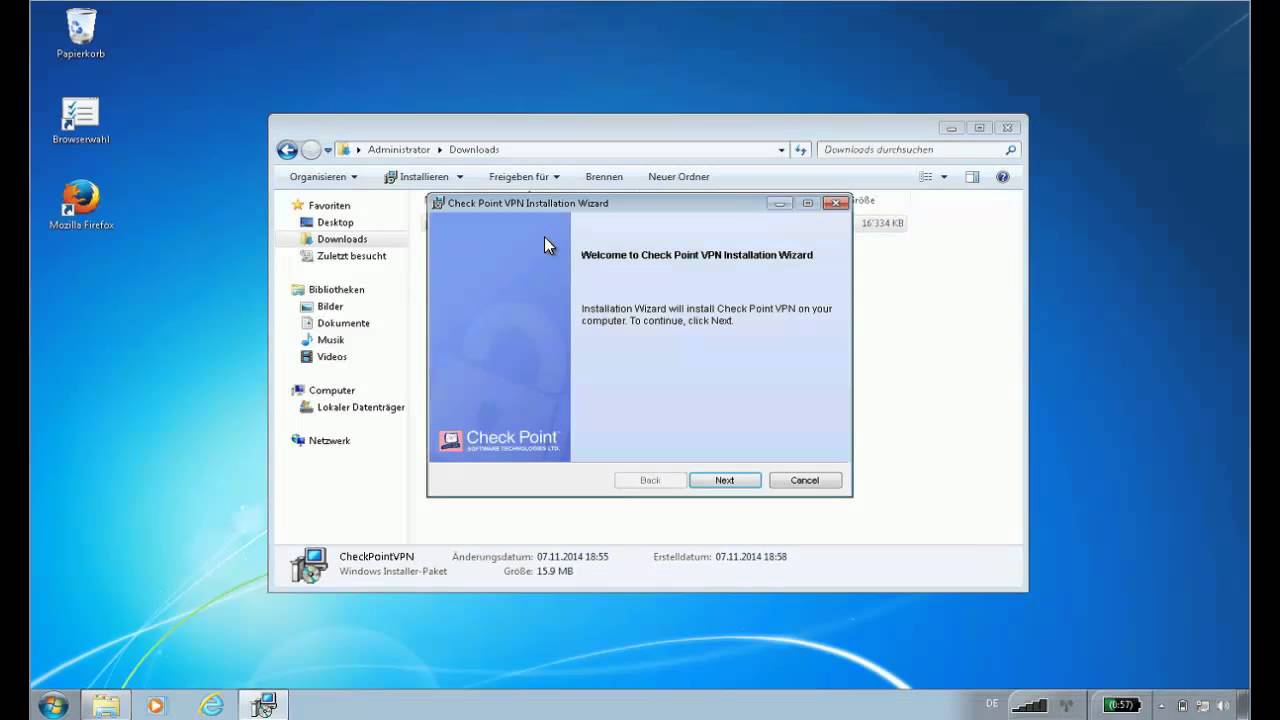Image resolution: width=1280 pixels, height=720 pixels.
Task: Click the installer wizard taskbar button
Action: coord(264,705)
